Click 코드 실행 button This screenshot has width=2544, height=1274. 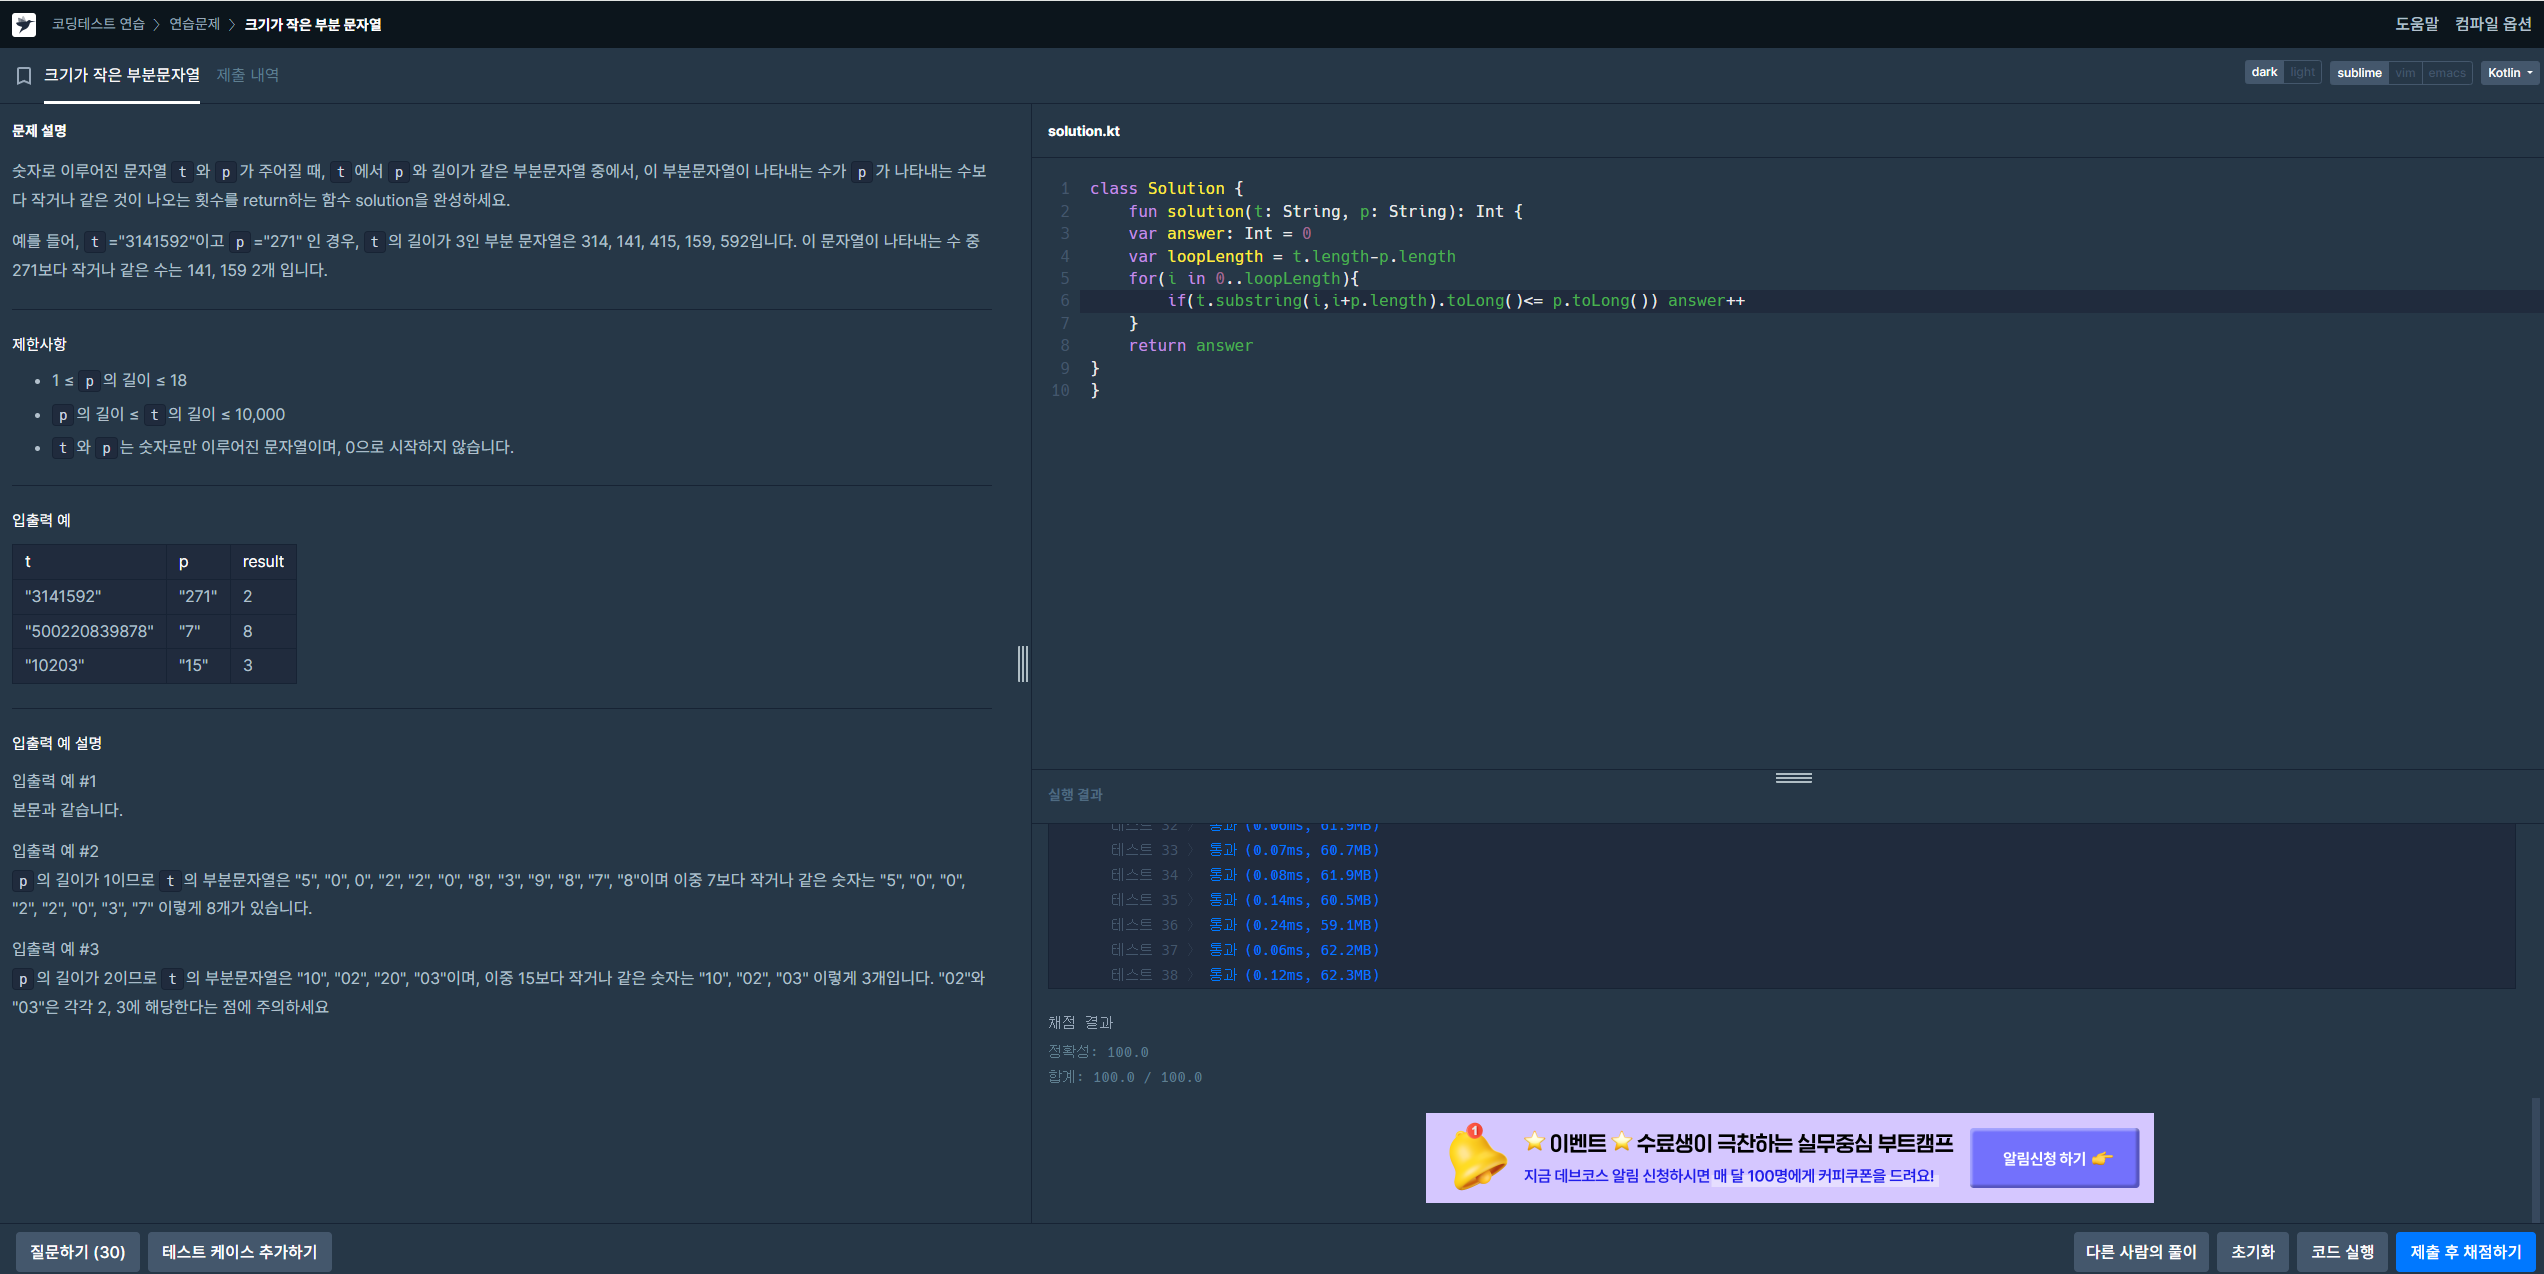2342,1252
